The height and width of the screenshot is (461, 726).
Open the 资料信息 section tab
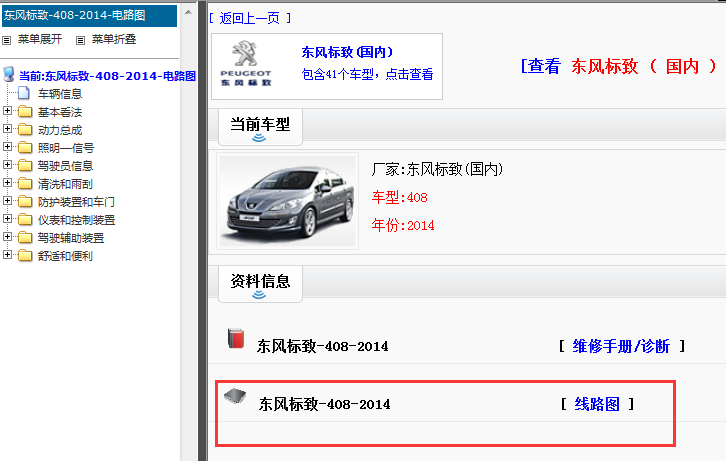coord(260,284)
